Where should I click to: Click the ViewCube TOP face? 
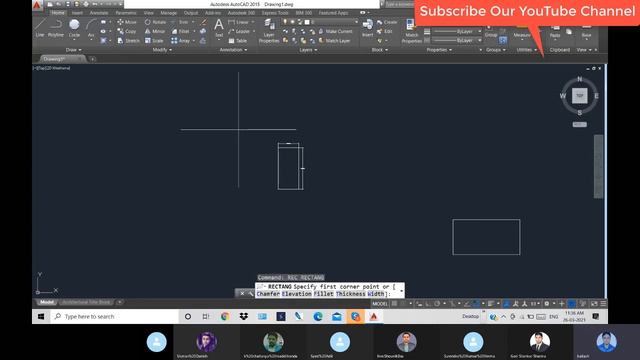[x=580, y=96]
